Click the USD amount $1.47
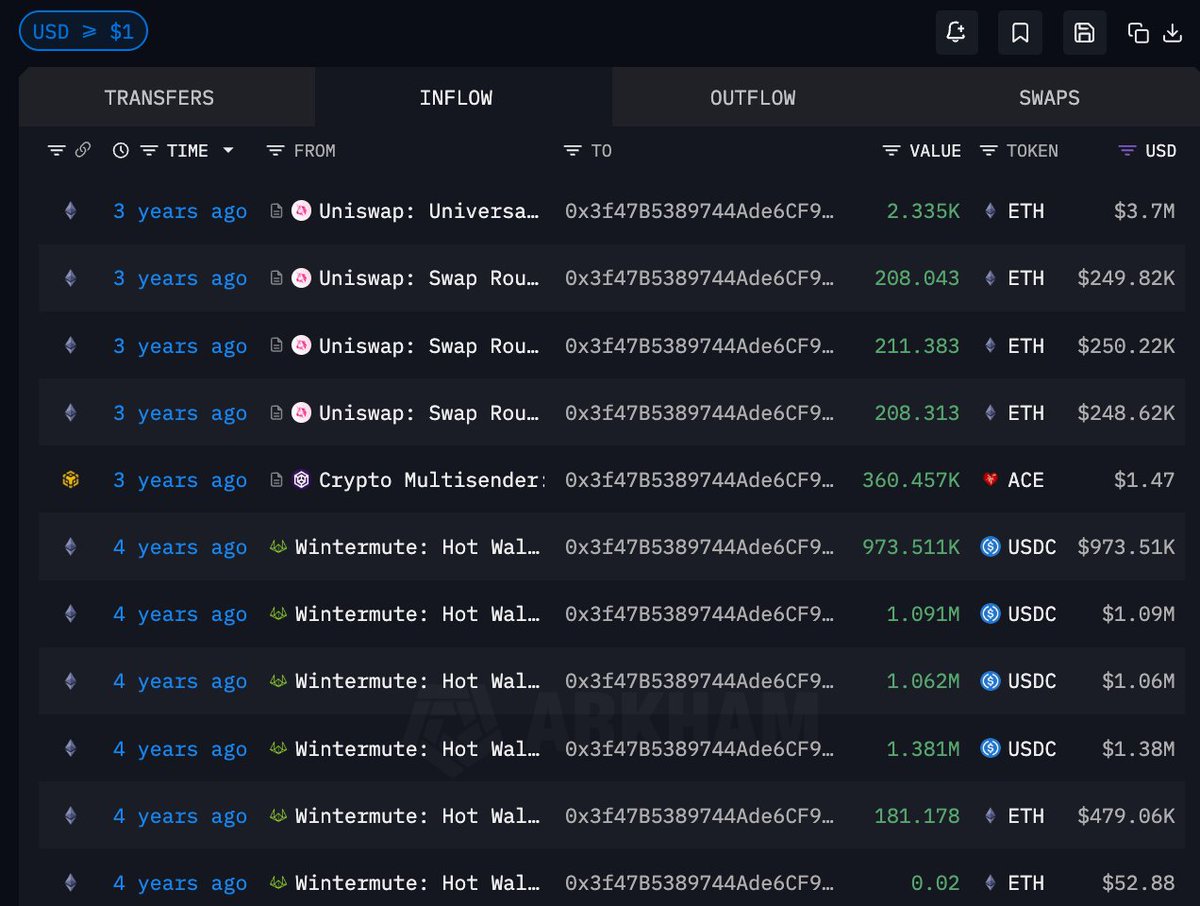The width and height of the screenshot is (1200, 906). tap(1144, 480)
